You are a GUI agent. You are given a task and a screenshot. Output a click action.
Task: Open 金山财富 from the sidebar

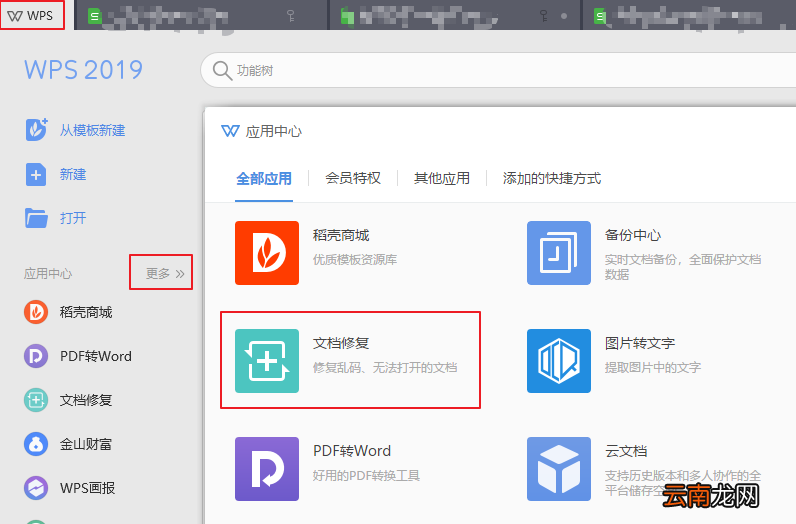tap(68, 444)
